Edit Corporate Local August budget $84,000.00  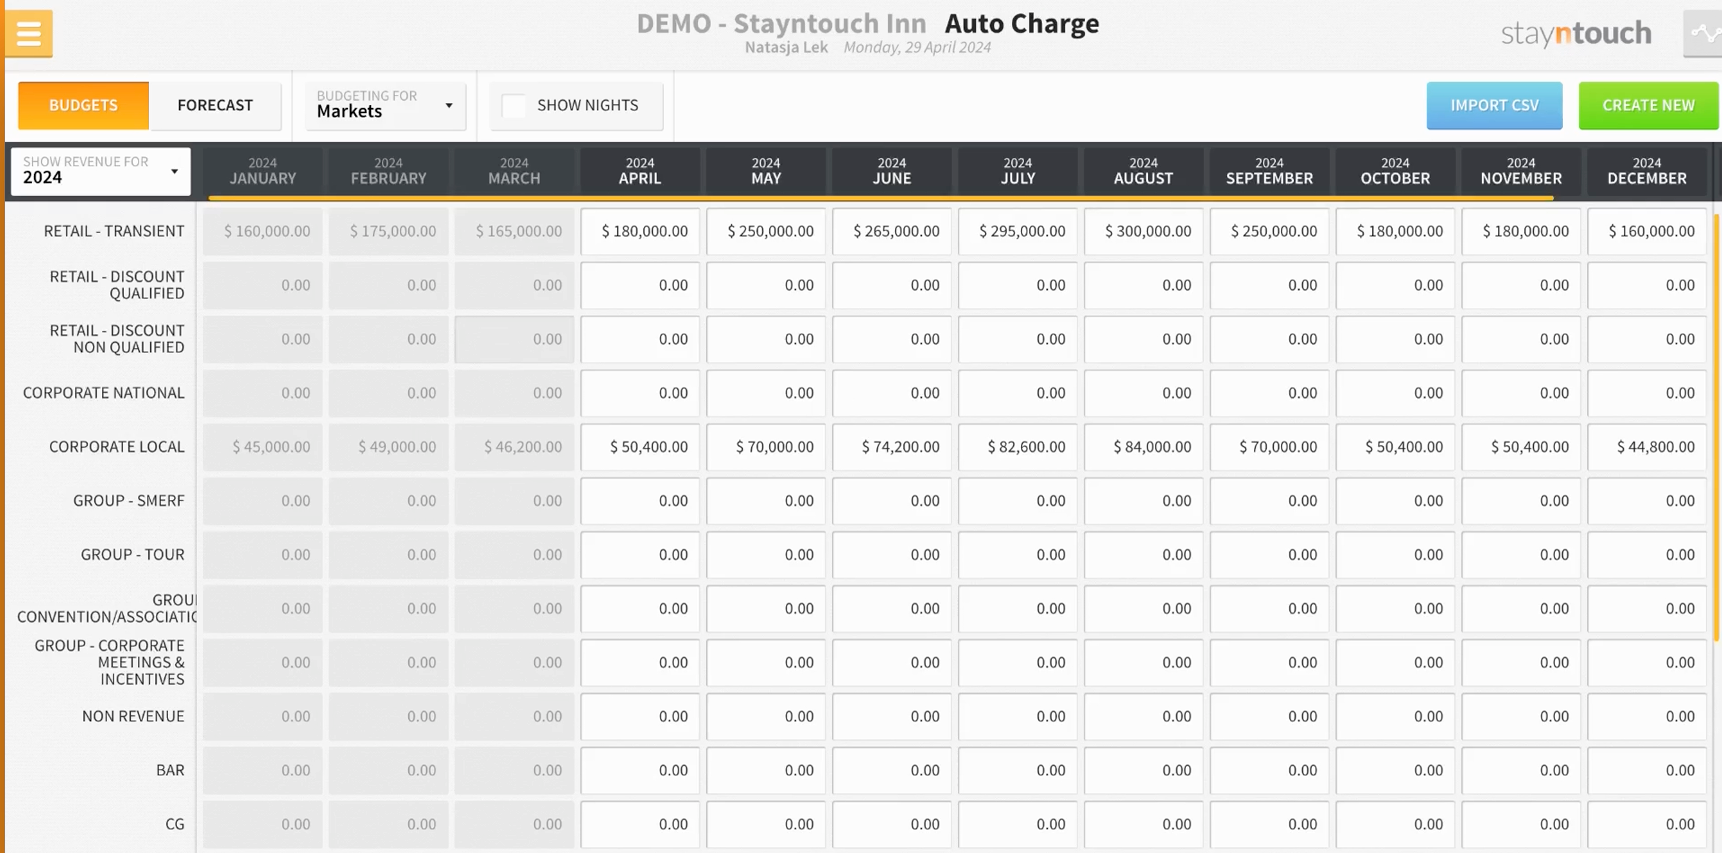tap(1144, 447)
